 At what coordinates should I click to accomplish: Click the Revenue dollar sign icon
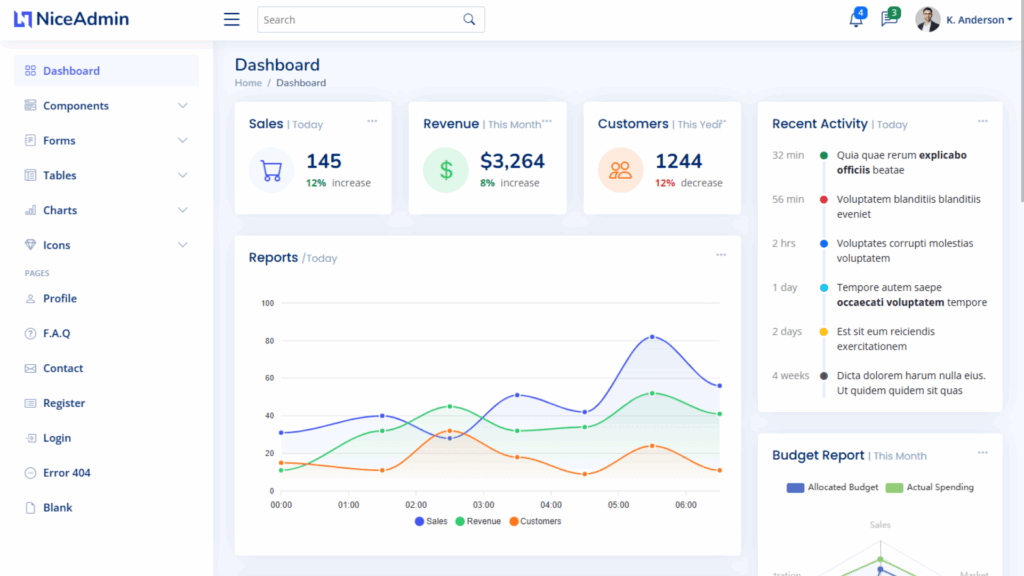446,170
